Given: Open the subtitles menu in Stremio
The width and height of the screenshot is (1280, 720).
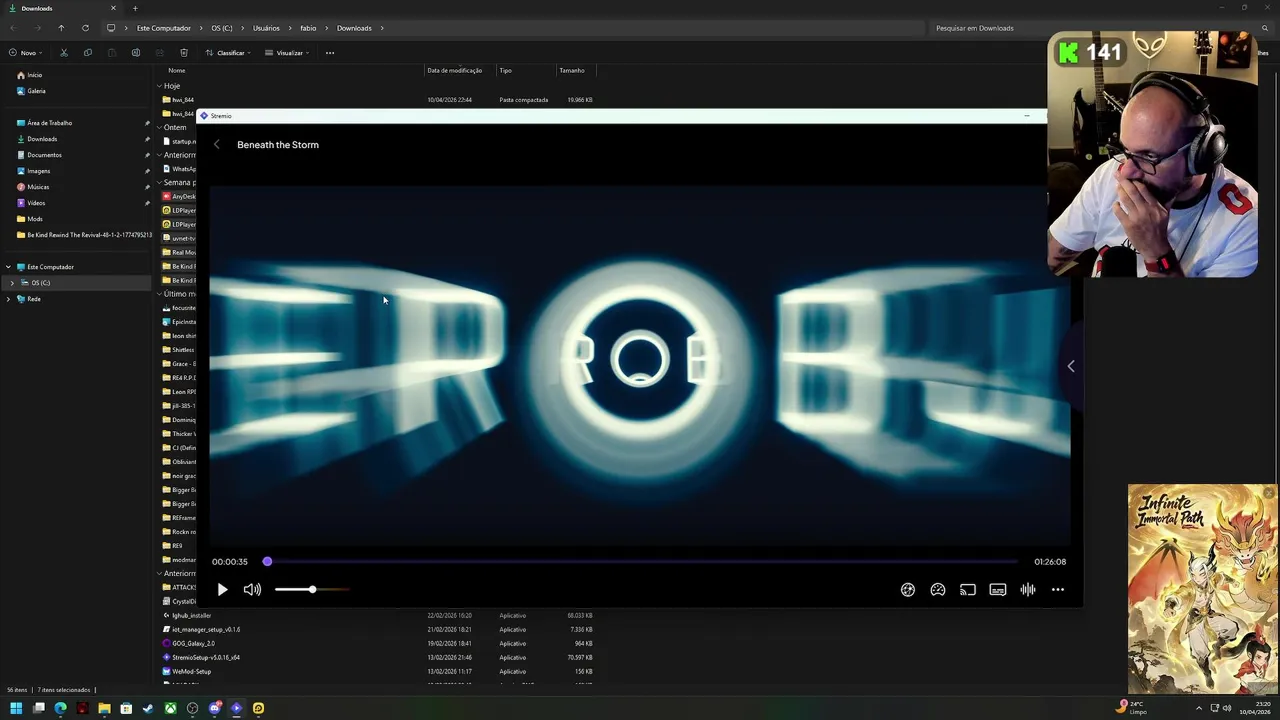Looking at the screenshot, I should pyautogui.click(x=998, y=590).
